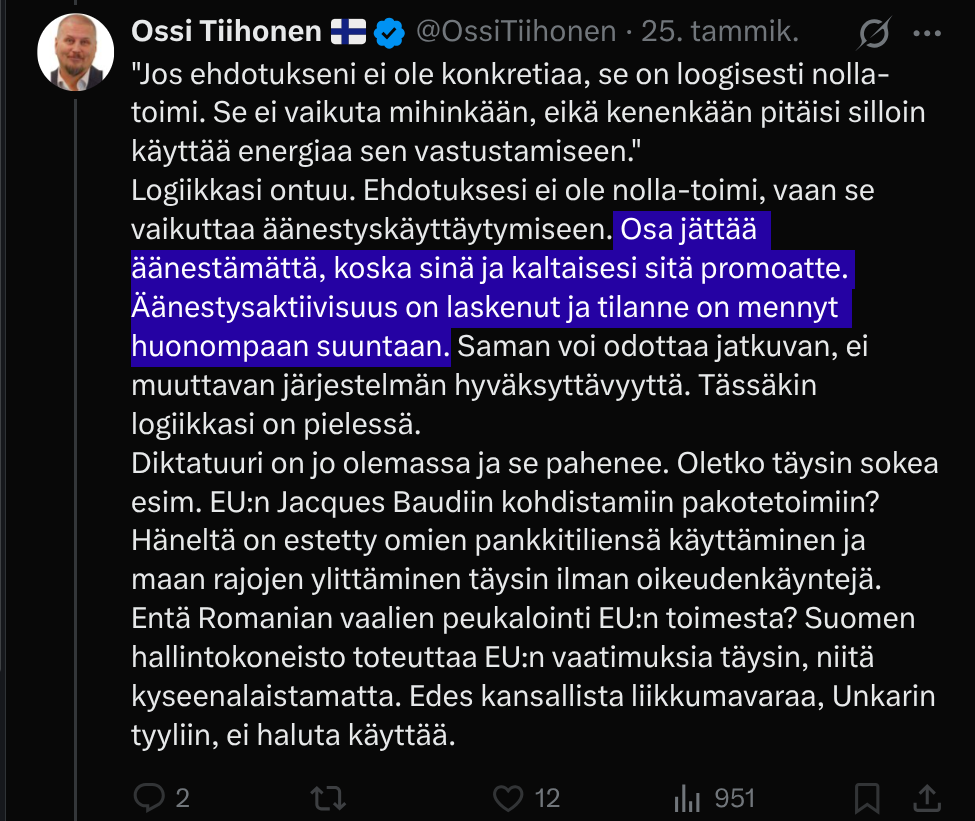The image size is (975, 821).
Task: Click the Ossi Tiihonen display name
Action: [x=228, y=33]
